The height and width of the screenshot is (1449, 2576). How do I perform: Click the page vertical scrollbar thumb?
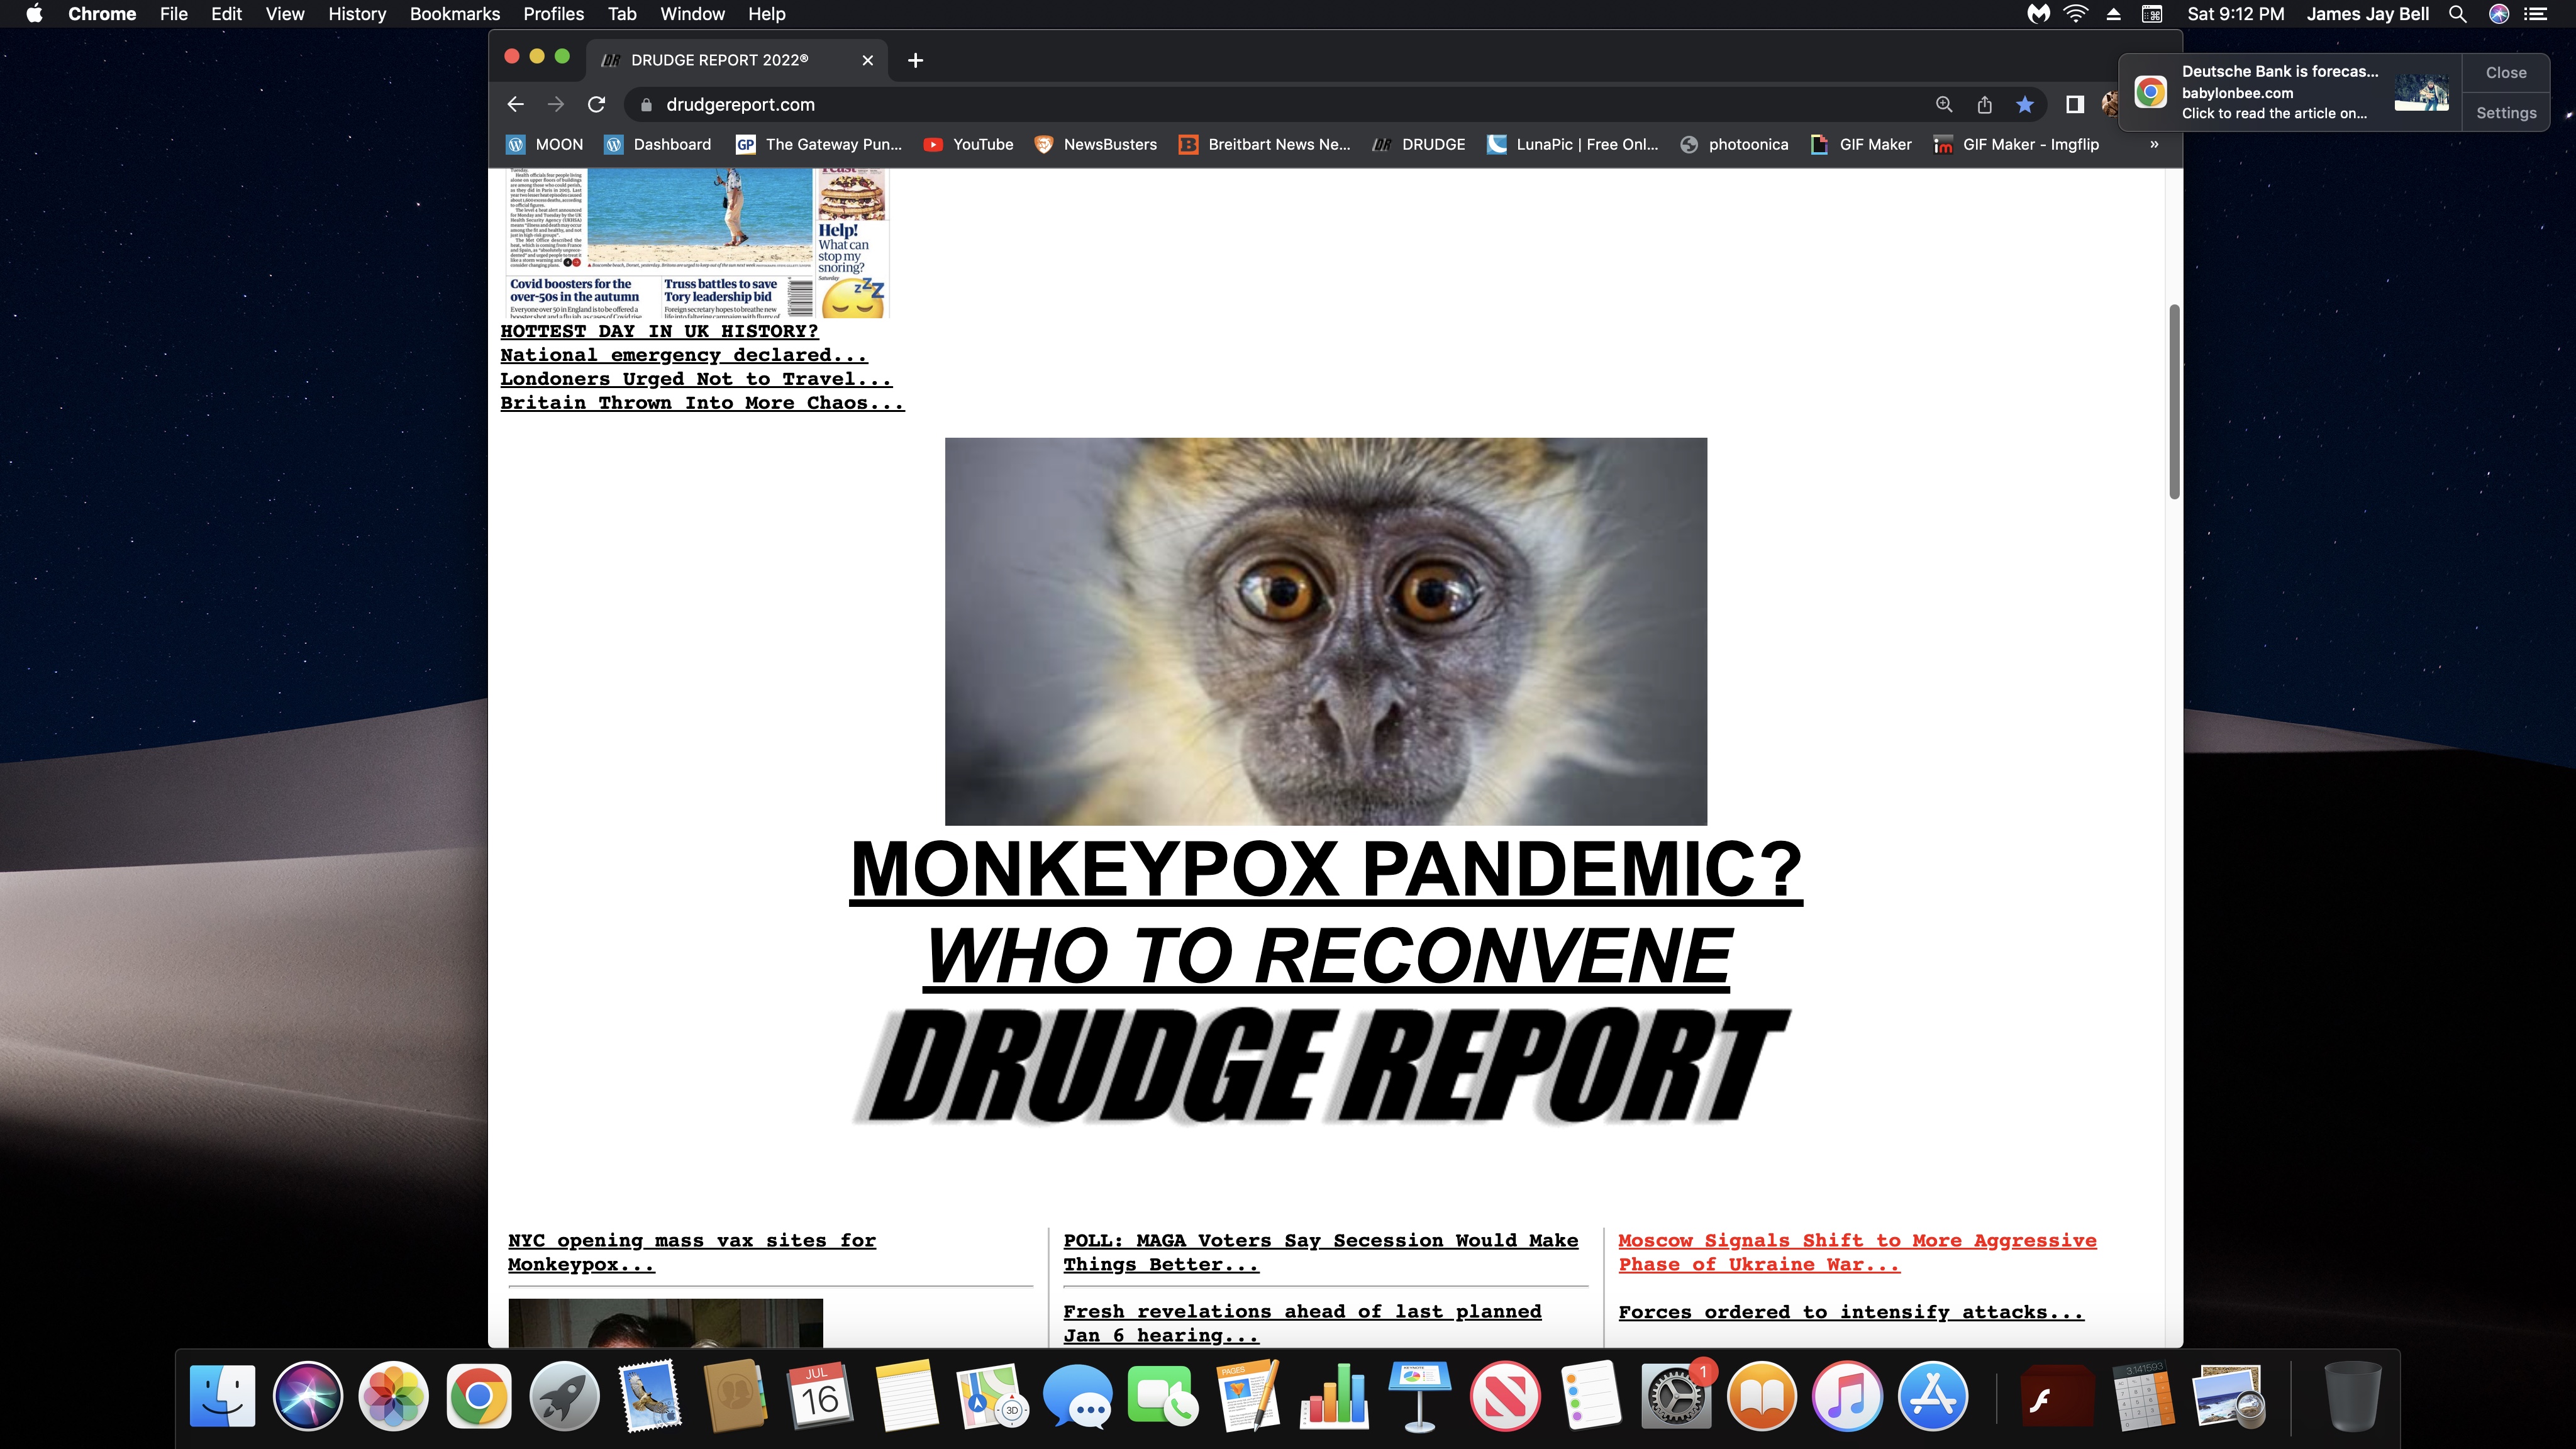click(x=2174, y=402)
